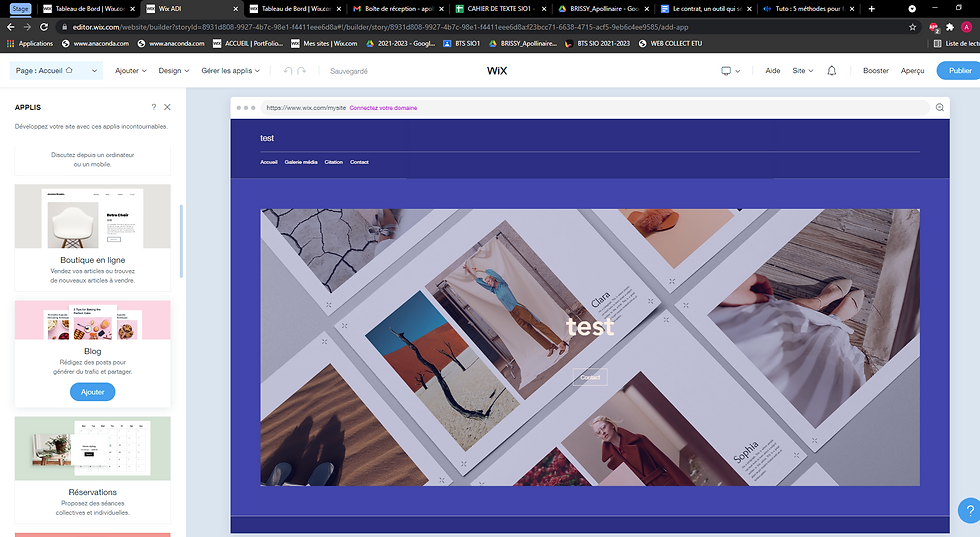Click the Galerie média navigation link
The width and height of the screenshot is (980, 537).
[x=301, y=162]
